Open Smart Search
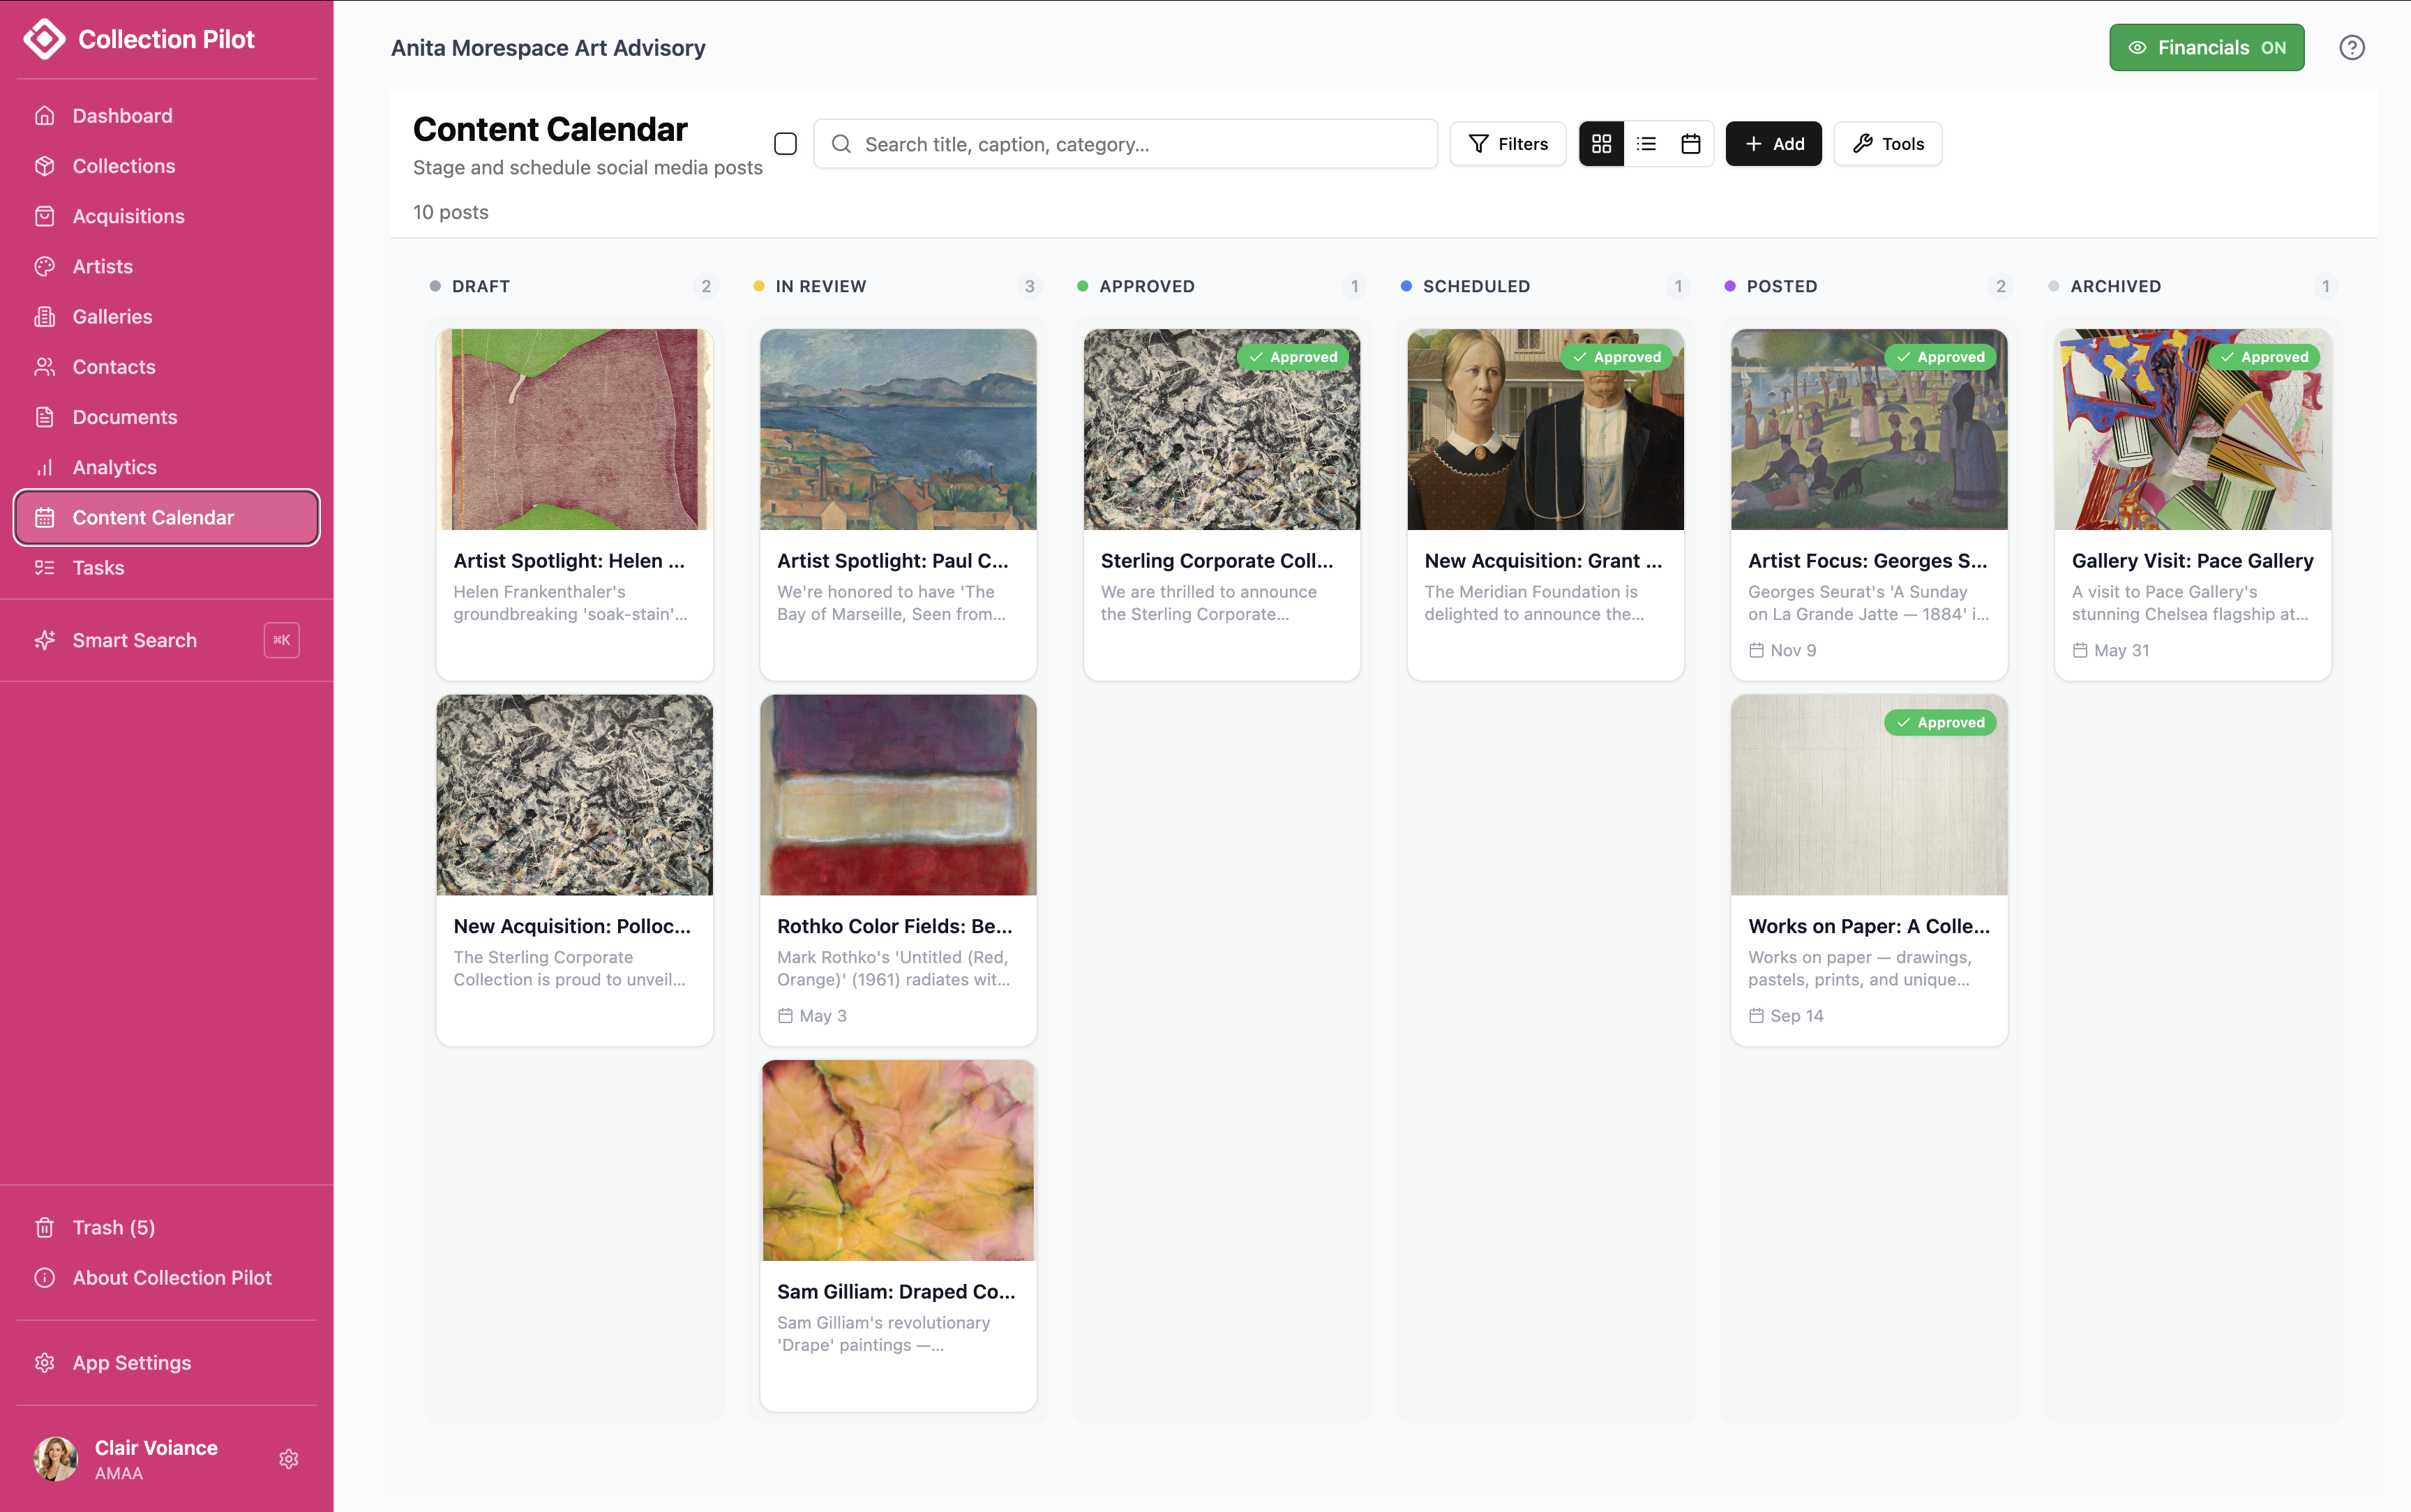The width and height of the screenshot is (2411, 1512). [166, 641]
